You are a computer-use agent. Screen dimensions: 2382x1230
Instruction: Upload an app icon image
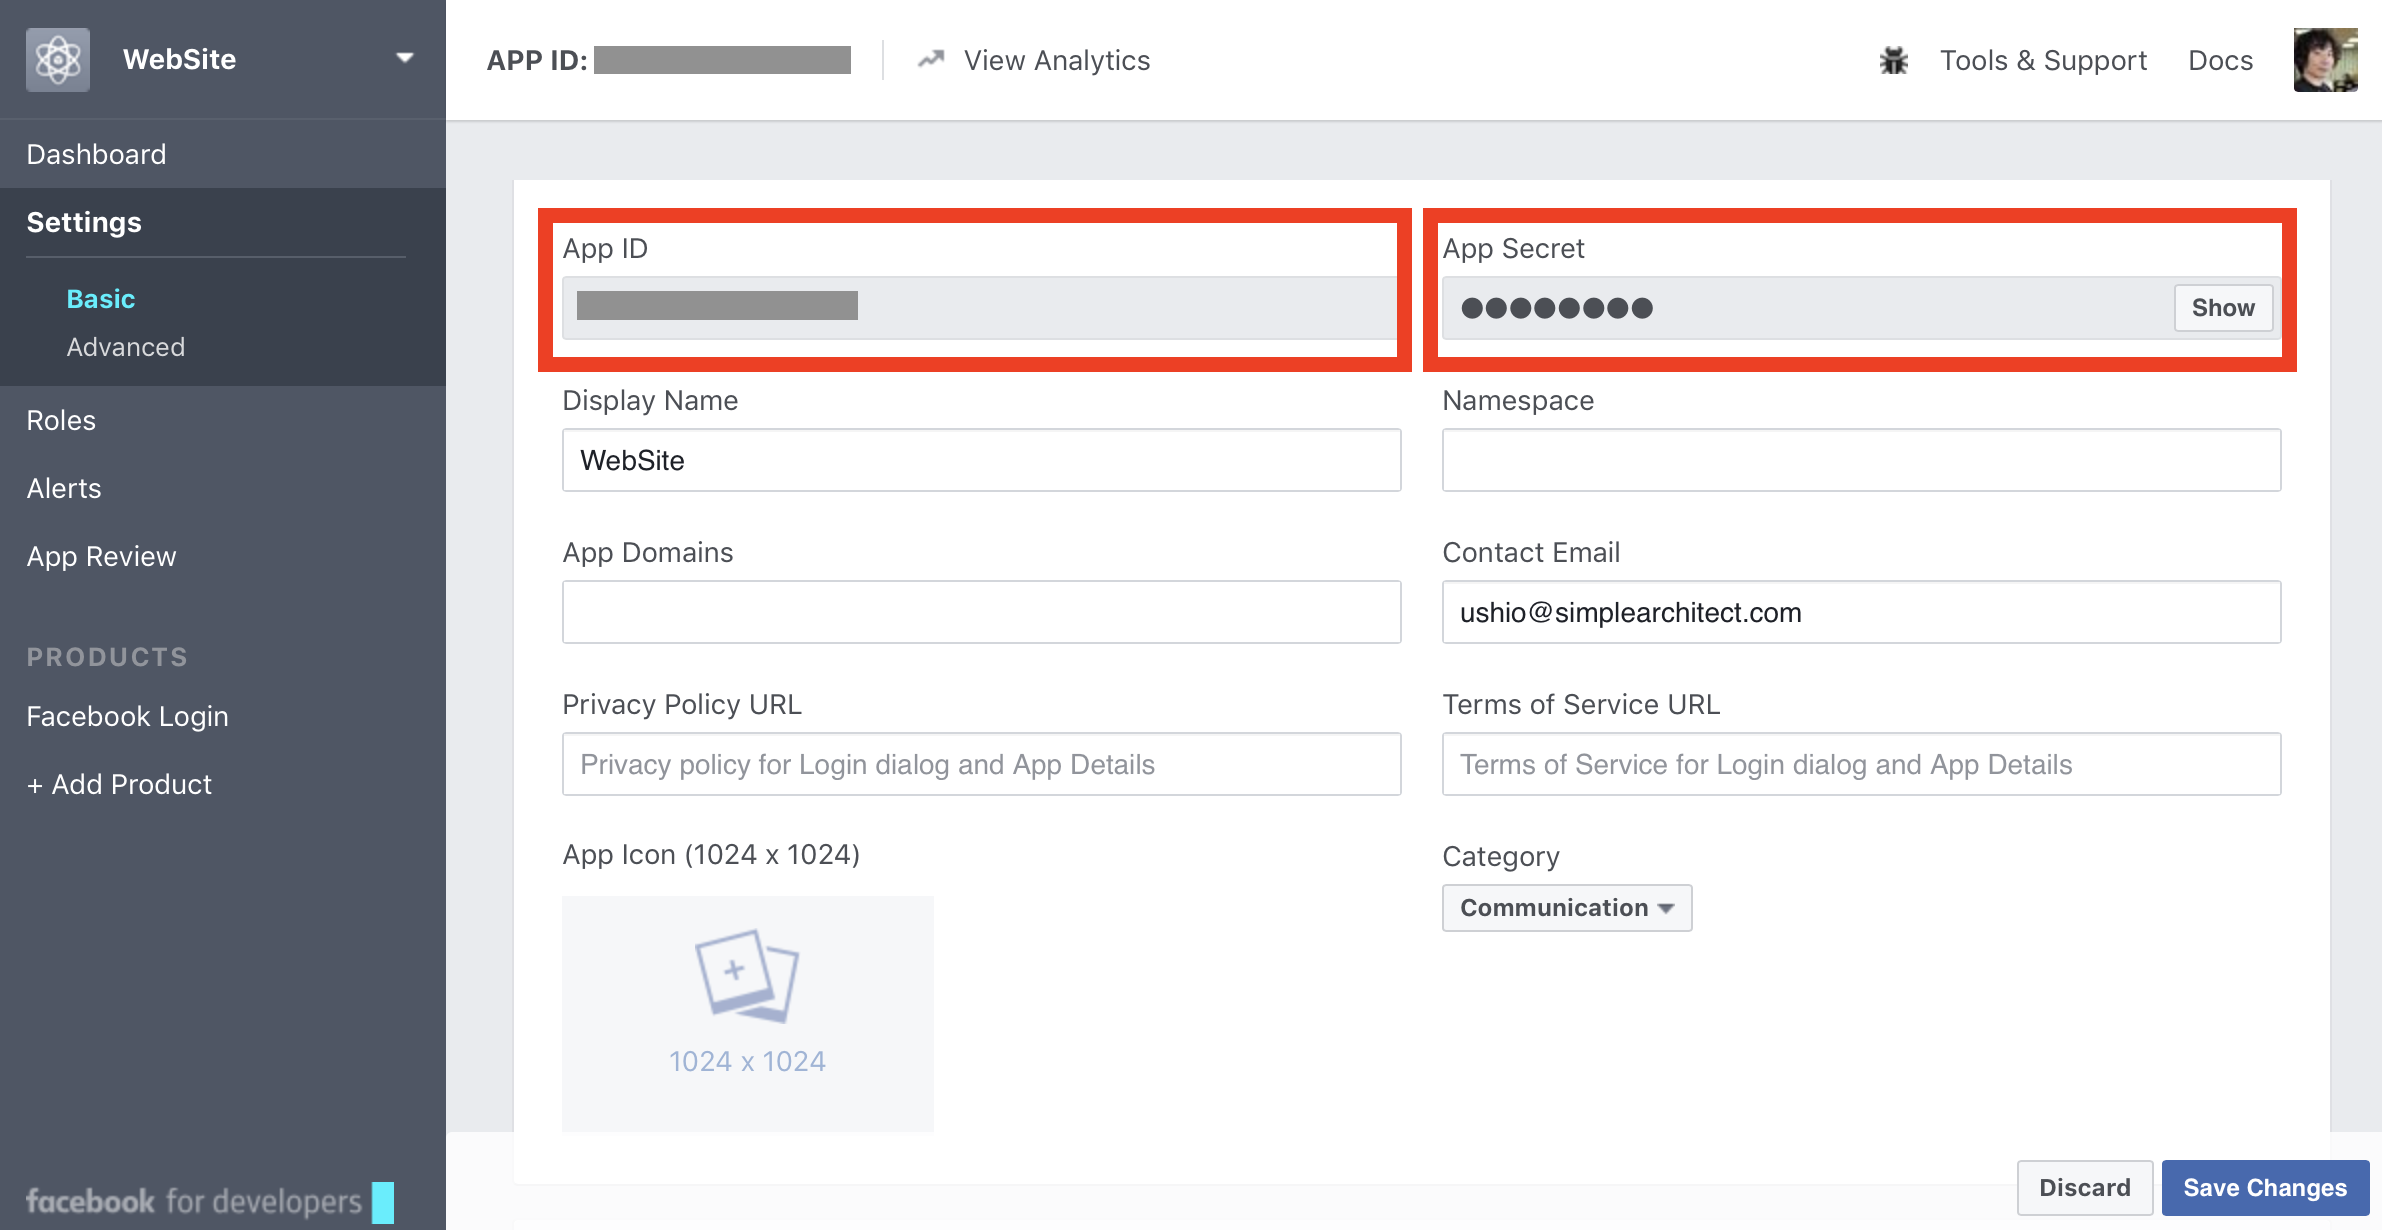(747, 1013)
